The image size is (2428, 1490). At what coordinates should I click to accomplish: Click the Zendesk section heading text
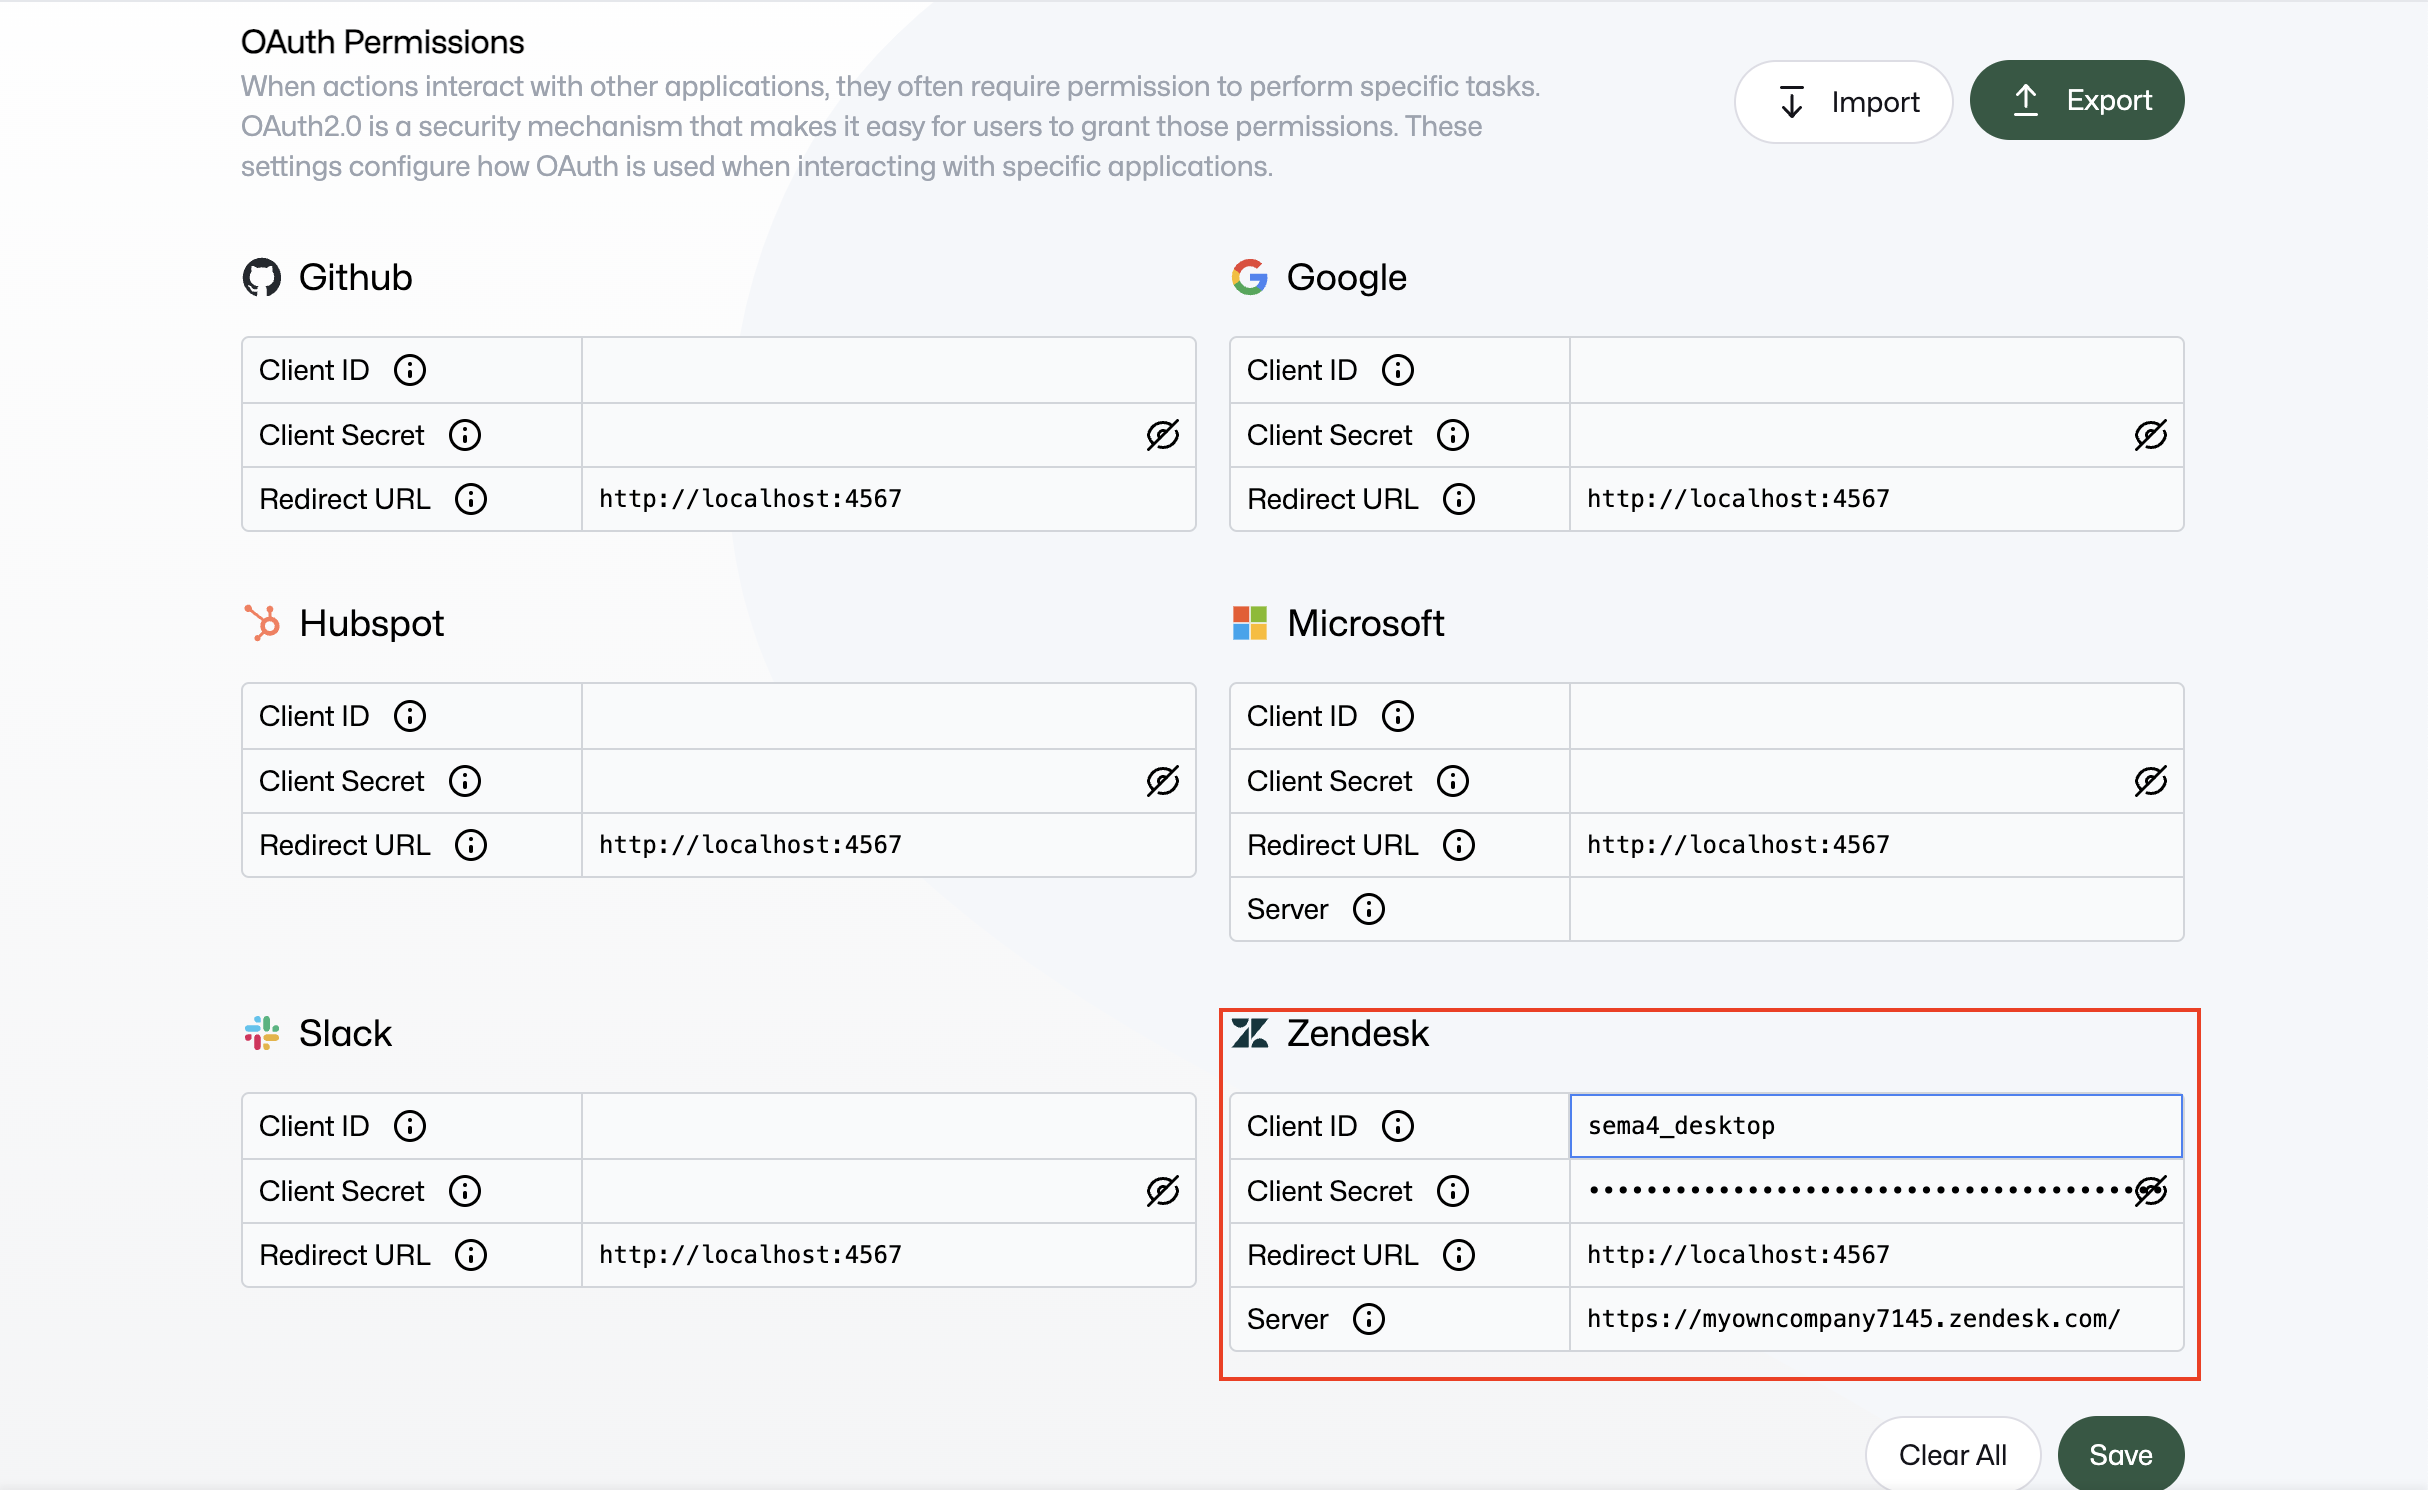tap(1357, 1033)
